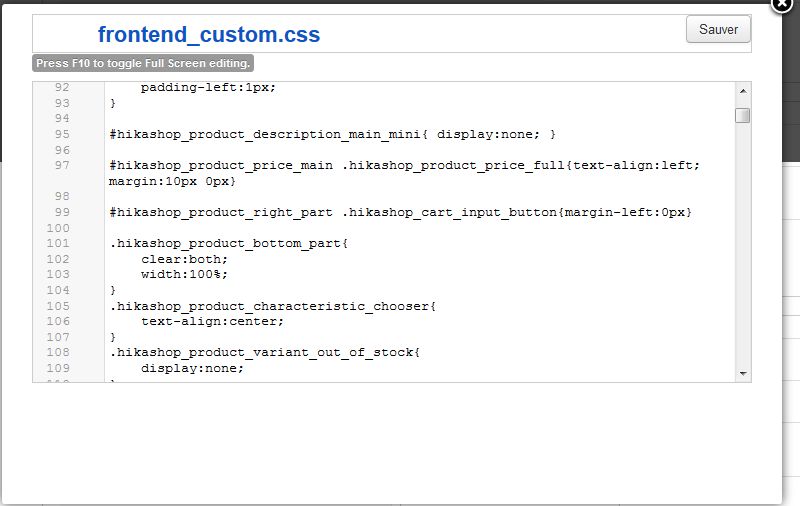Click line number 95 in gutter
The width and height of the screenshot is (800, 506).
[x=62, y=134]
